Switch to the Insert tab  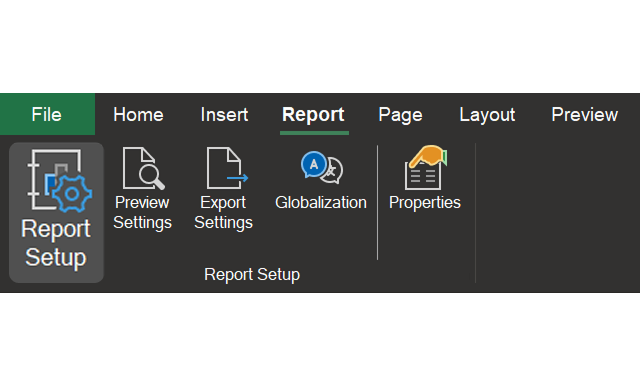(x=224, y=115)
